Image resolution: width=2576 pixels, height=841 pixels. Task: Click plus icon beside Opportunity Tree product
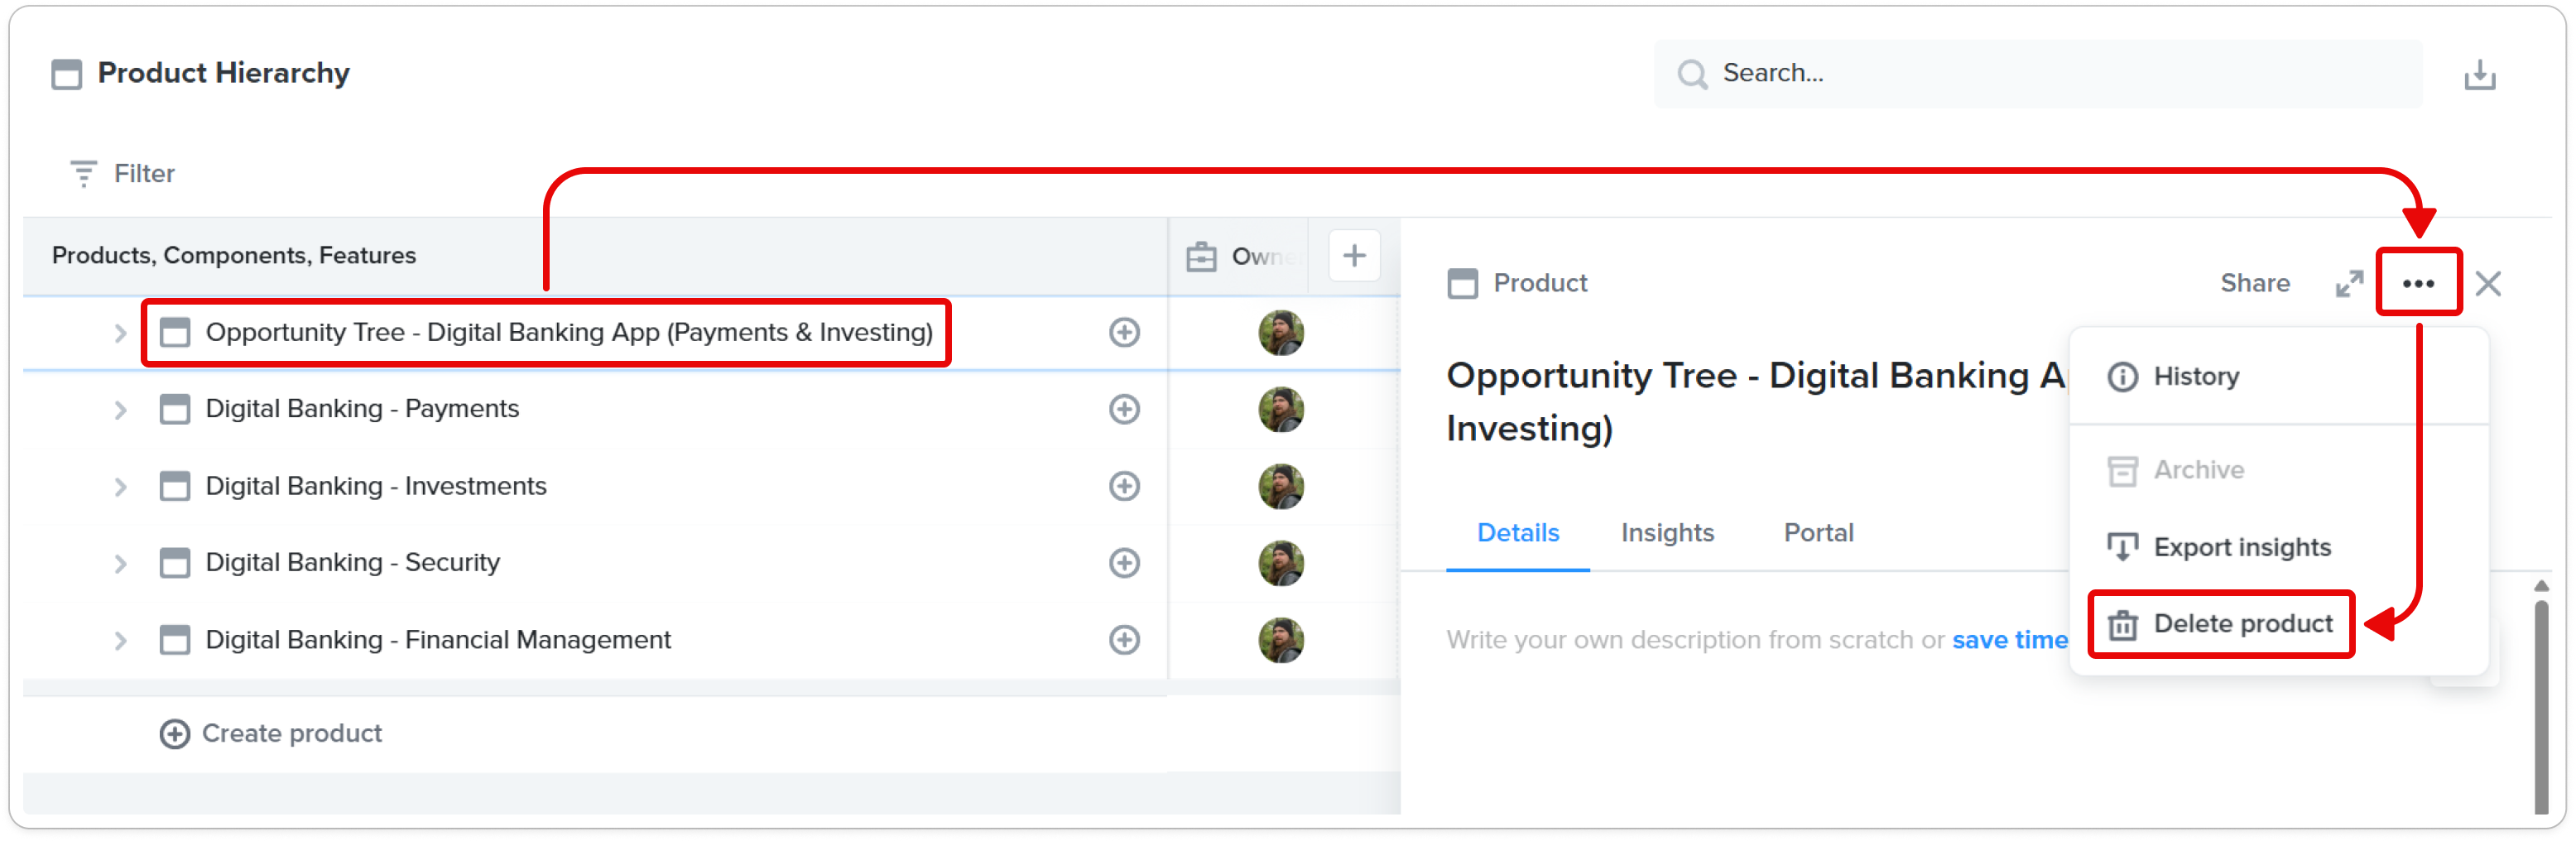point(1124,333)
